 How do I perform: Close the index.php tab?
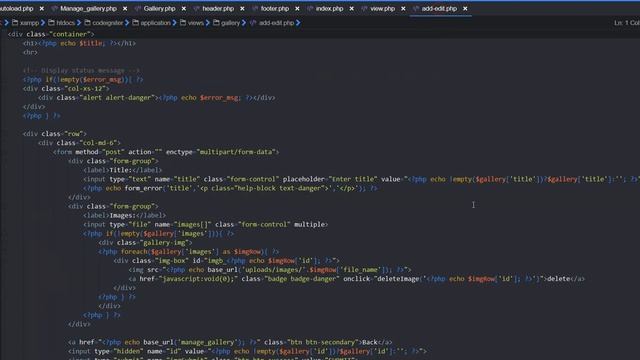[352, 9]
